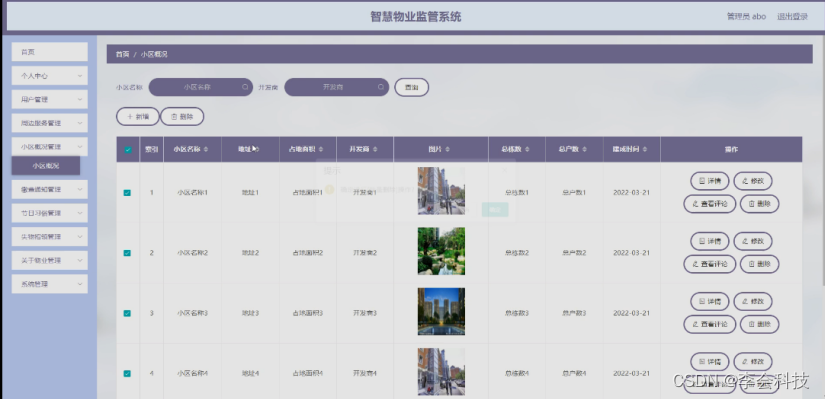This screenshot has width=825, height=399.
Task: Click the batch 删除 button beside 新增
Action: tap(182, 117)
